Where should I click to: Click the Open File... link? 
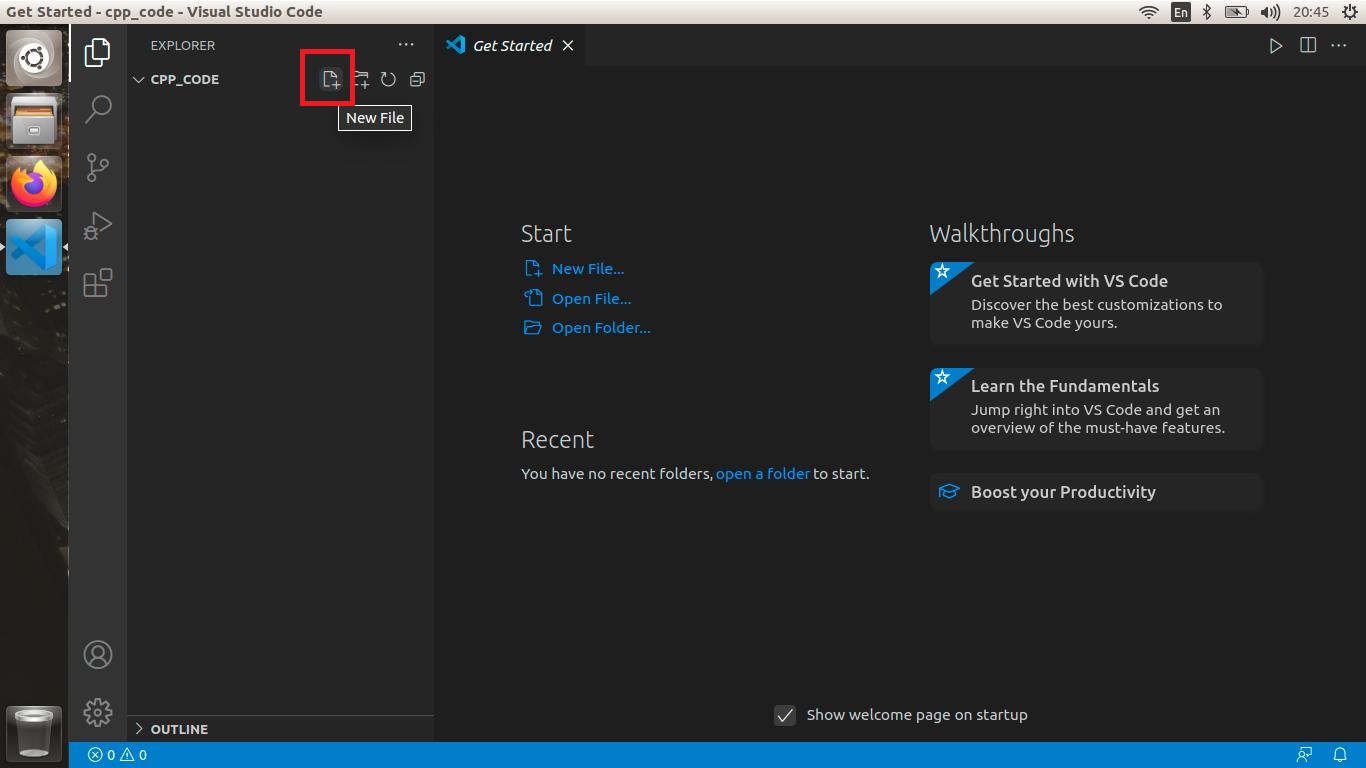point(591,299)
